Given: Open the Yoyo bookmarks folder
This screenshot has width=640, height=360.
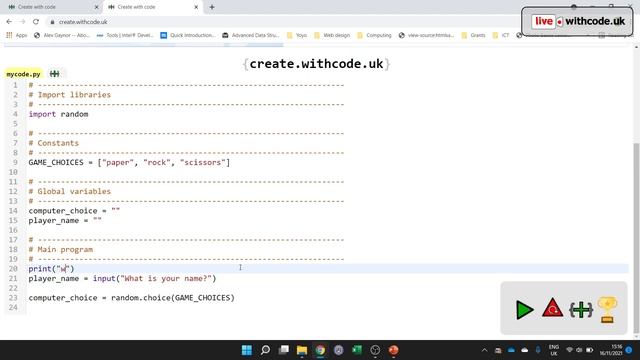Looking at the screenshot, I should pyautogui.click(x=297, y=36).
